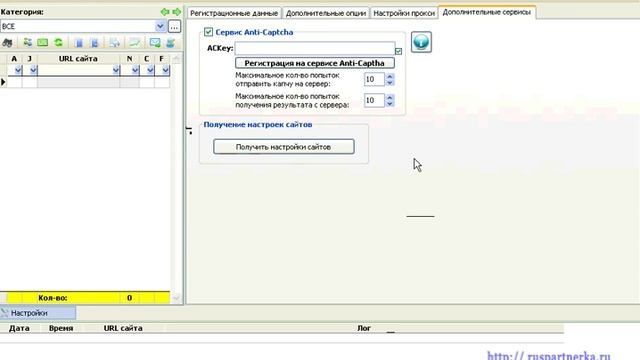640x360 pixels.
Task: Click the Время column header in log
Action: (x=61, y=328)
